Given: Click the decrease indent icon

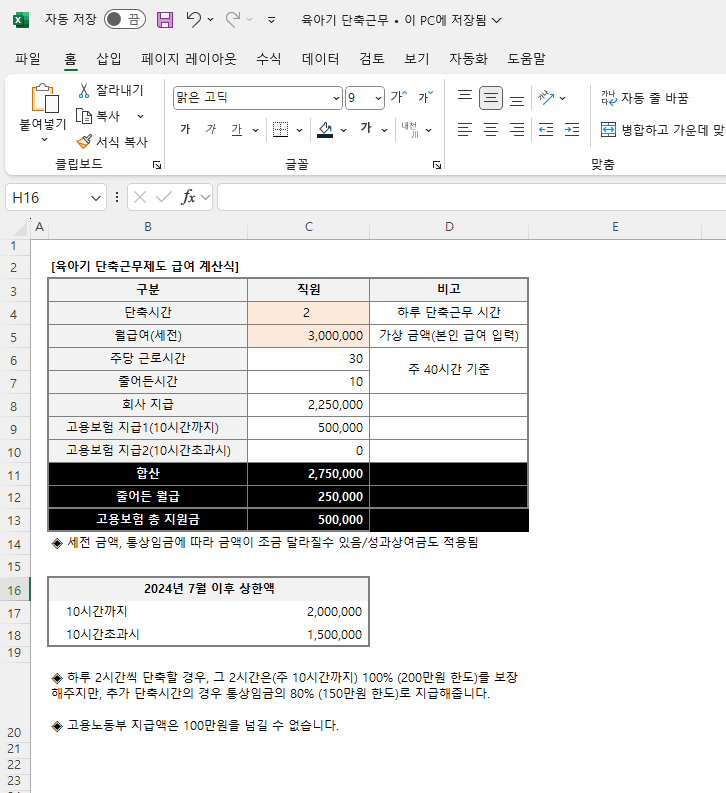Looking at the screenshot, I should (546, 130).
